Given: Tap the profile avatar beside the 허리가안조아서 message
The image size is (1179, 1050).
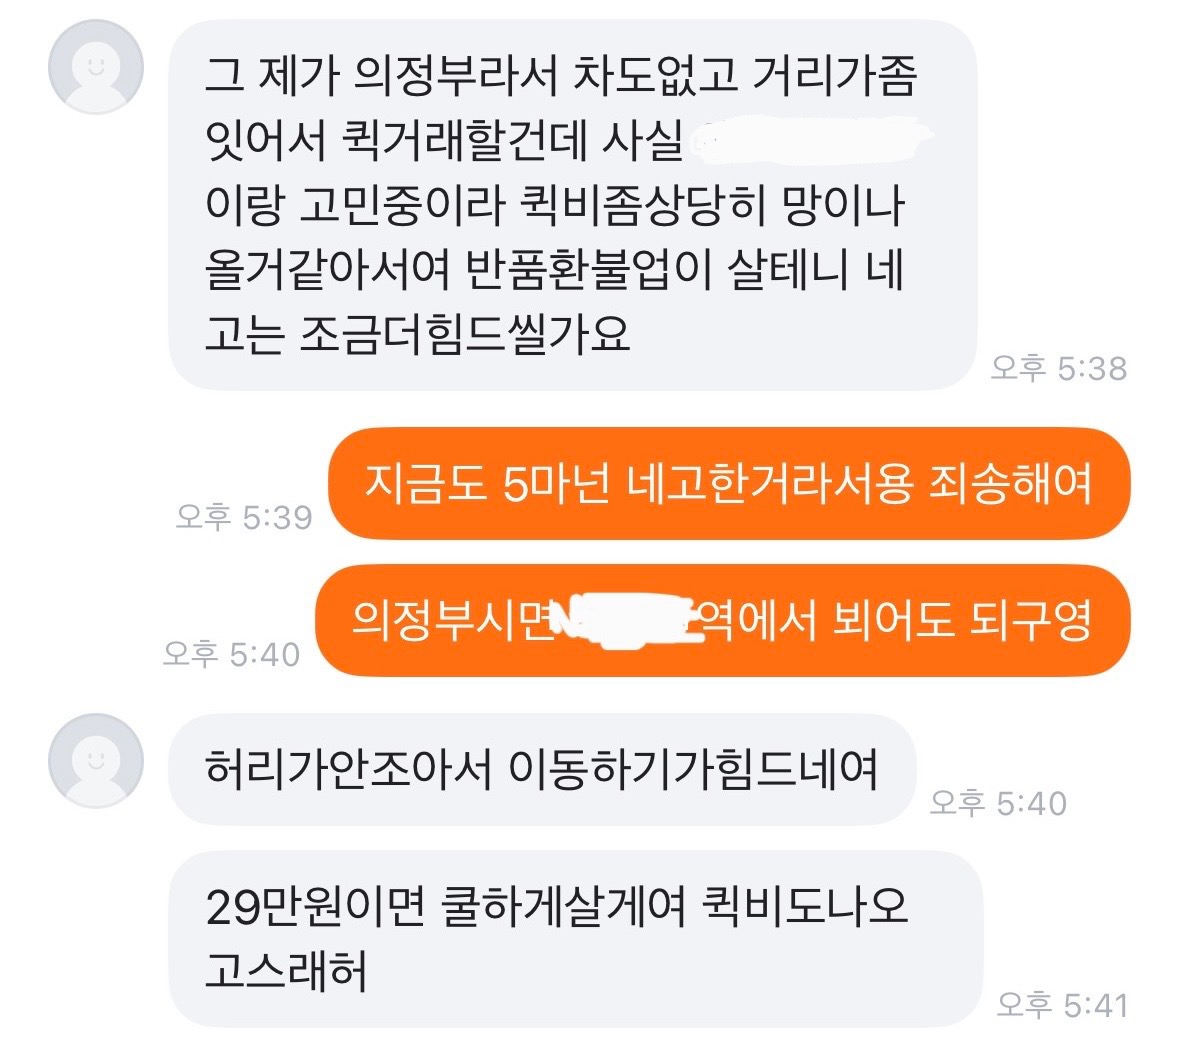Looking at the screenshot, I should click(95, 760).
